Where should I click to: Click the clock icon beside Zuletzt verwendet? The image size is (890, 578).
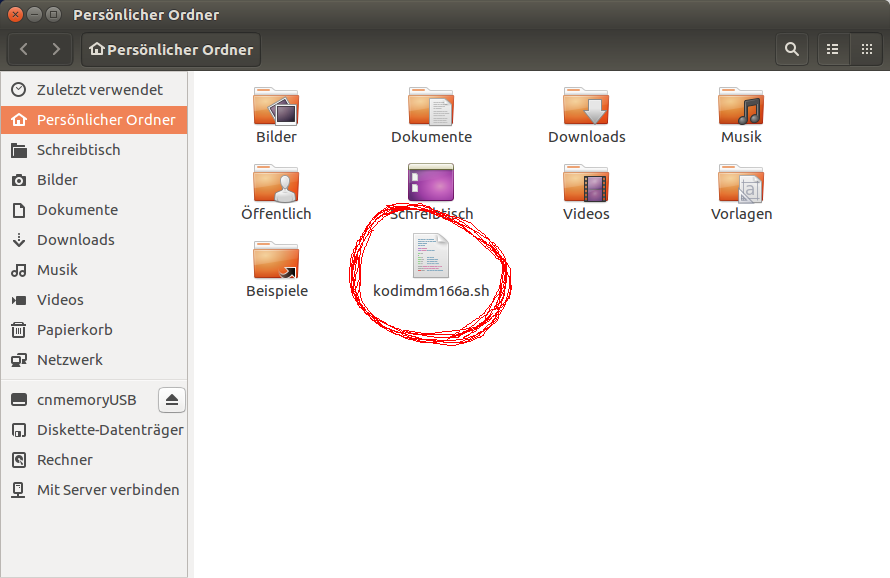(x=19, y=90)
